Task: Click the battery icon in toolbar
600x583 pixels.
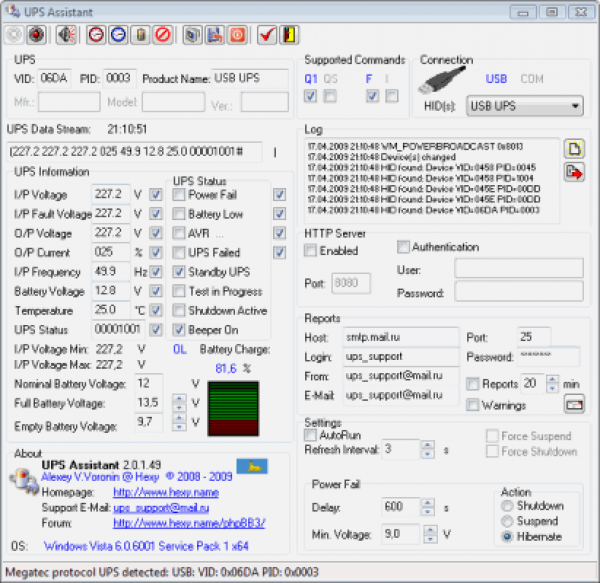Action: [141, 35]
